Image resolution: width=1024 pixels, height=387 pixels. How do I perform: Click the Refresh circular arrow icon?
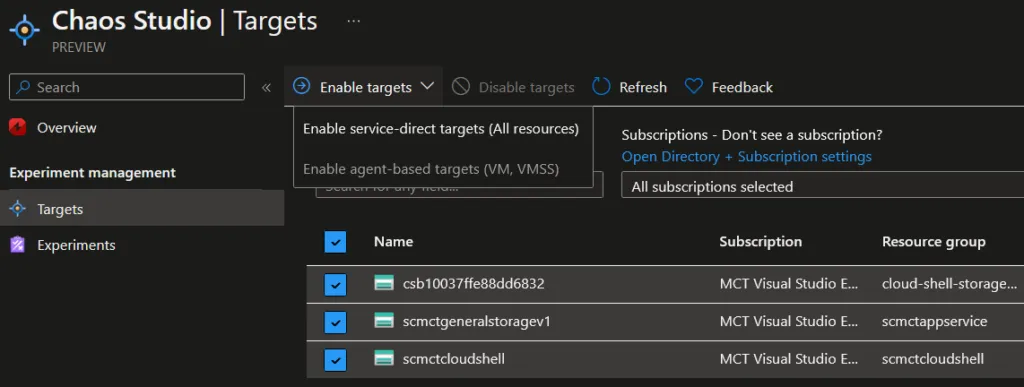[x=601, y=87]
